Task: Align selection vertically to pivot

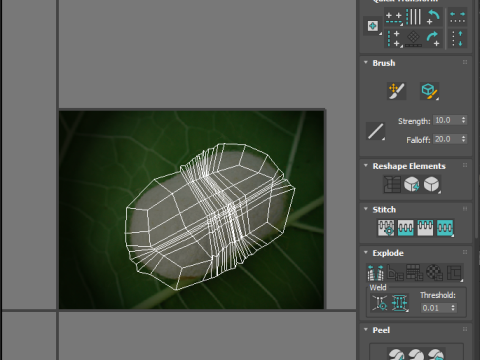Action: pos(394,39)
